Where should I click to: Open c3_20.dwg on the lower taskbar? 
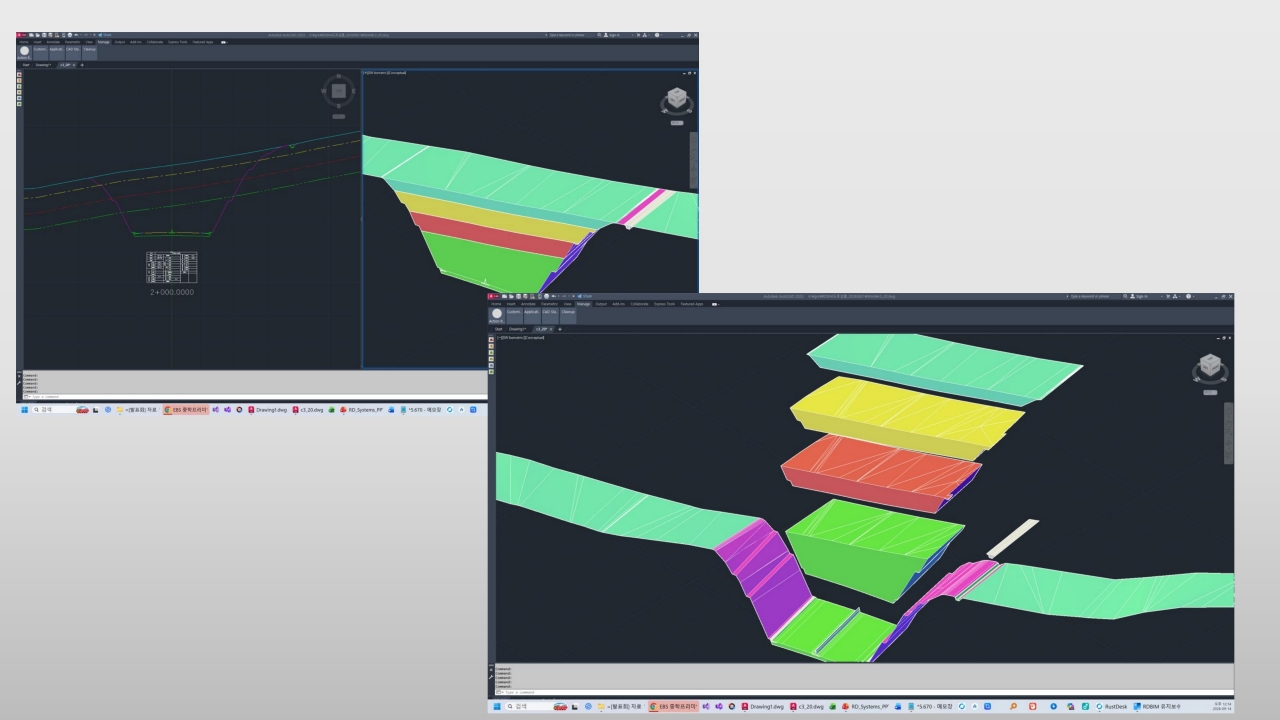[807, 707]
